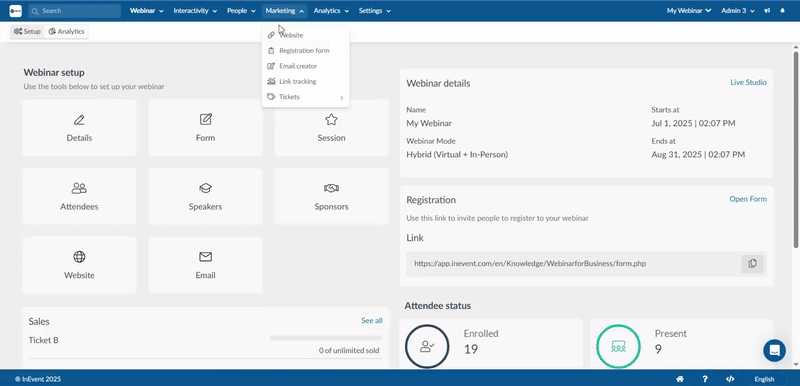Open the Interactivity dropdown menu
Viewport: 800px width, 386px height.
(x=195, y=11)
